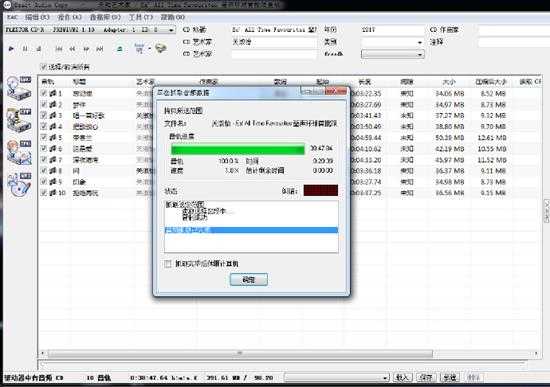
Task: Click the WRI write CD sidebar icon
Action: coord(19,185)
